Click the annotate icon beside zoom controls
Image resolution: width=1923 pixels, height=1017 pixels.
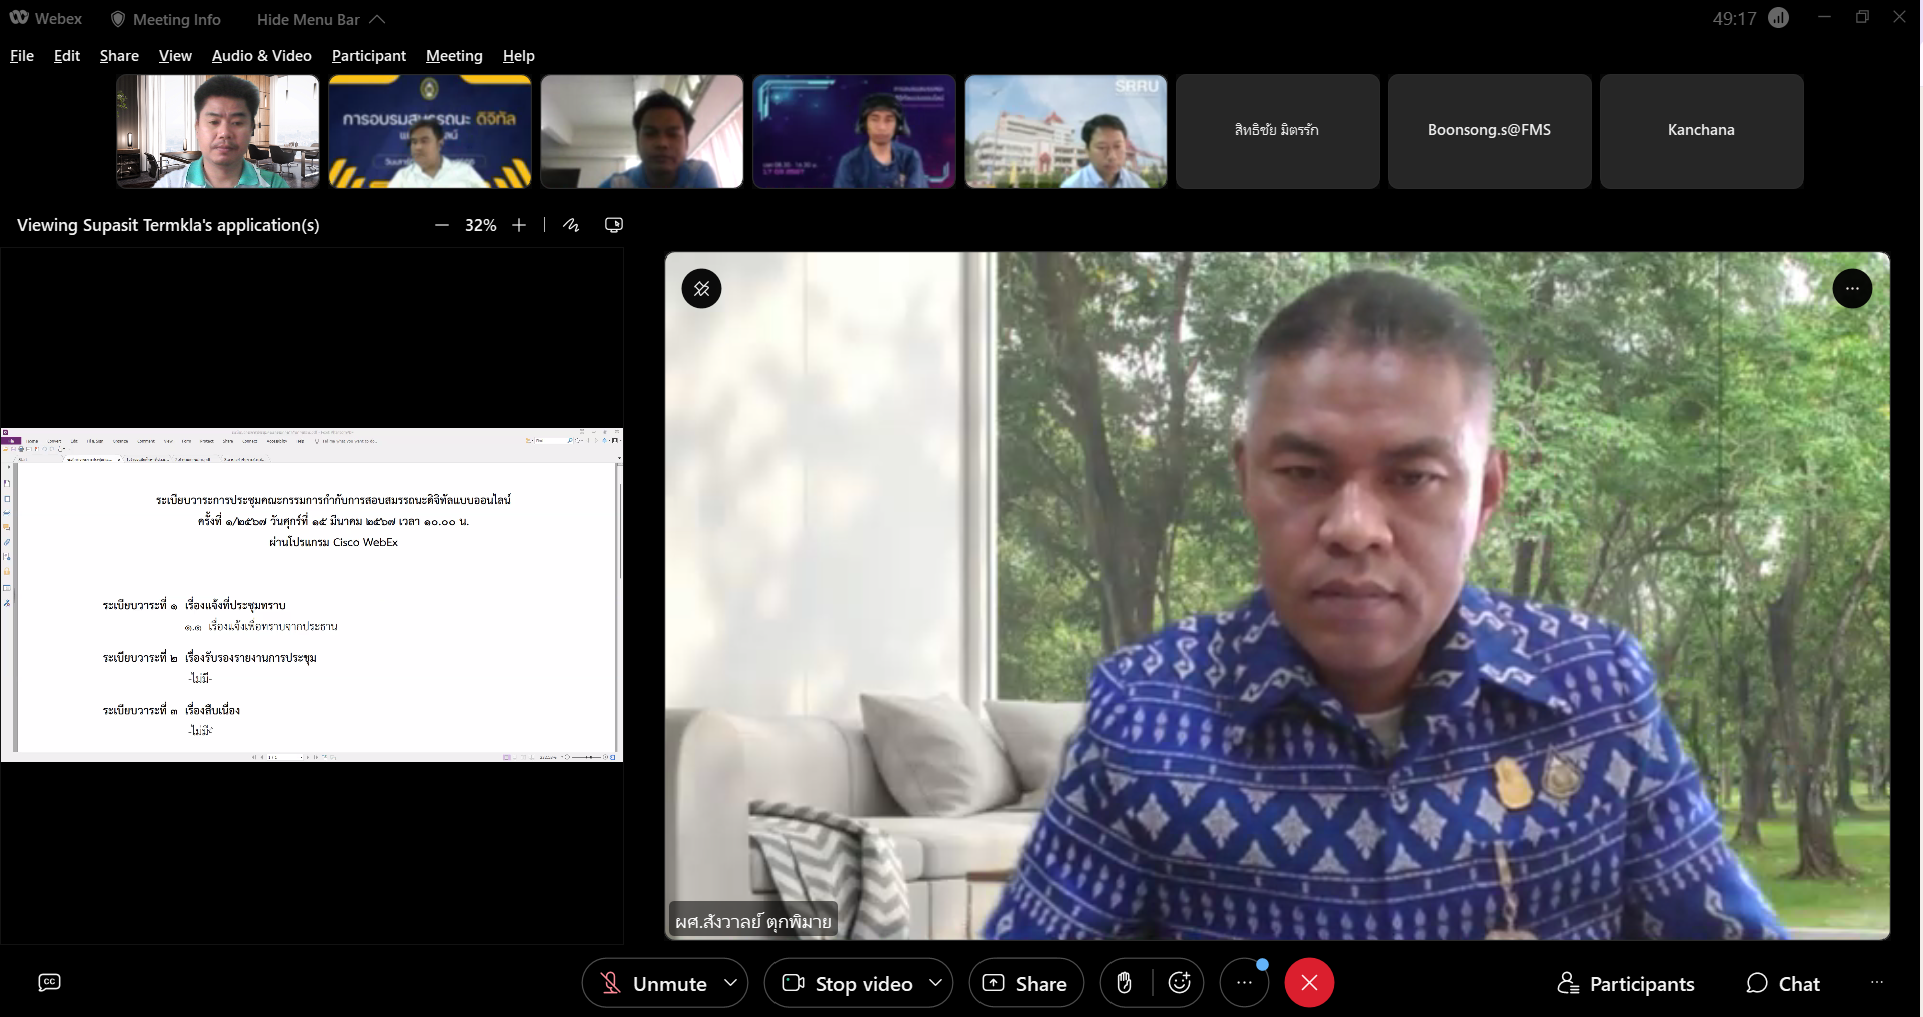pyautogui.click(x=571, y=225)
